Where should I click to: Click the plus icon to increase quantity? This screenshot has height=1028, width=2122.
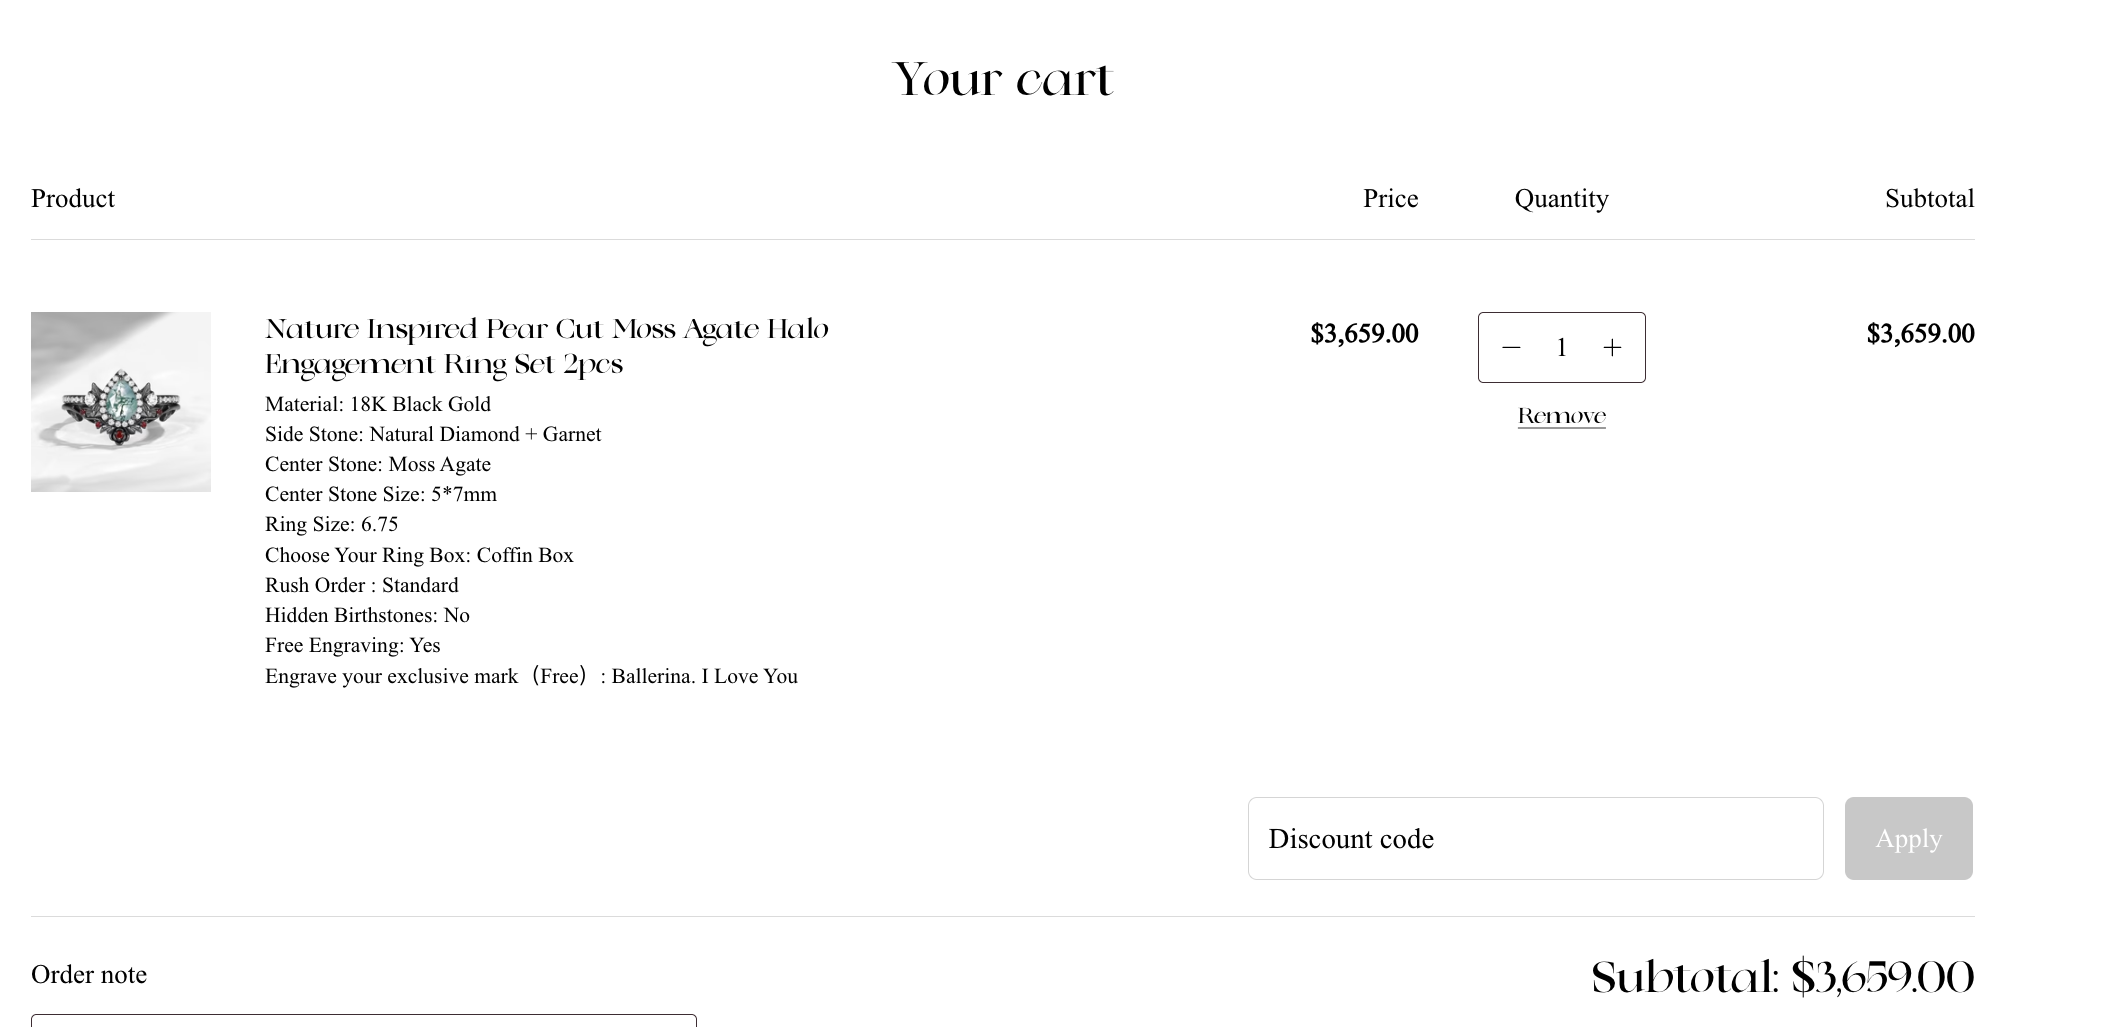coord(1612,347)
